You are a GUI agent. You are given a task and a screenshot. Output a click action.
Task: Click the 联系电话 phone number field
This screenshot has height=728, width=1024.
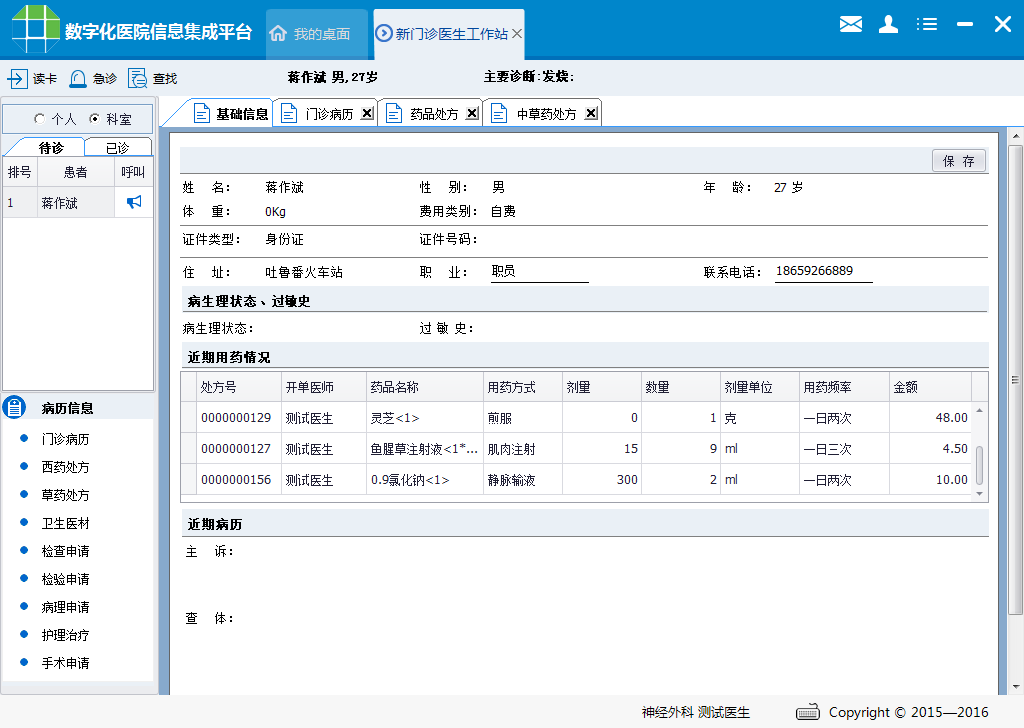[x=824, y=271]
